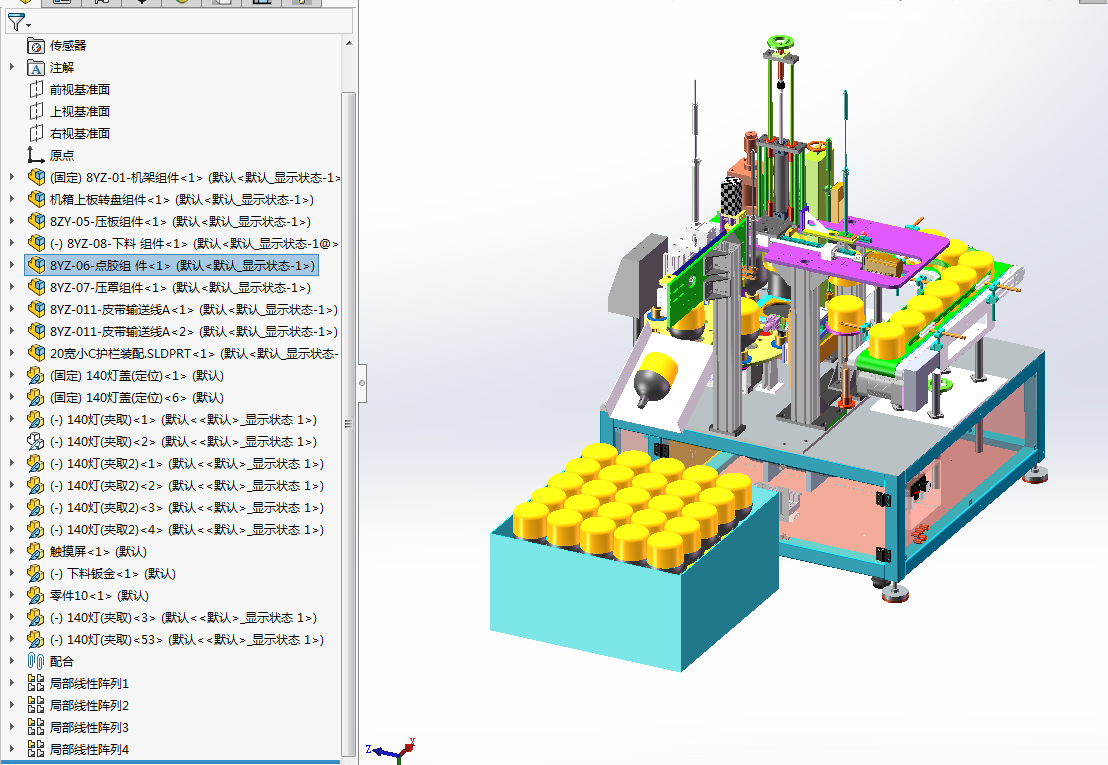1108x765 pixels.
Task: Click the feature tree vertical scrollbar thumb
Action: [x=348, y=424]
